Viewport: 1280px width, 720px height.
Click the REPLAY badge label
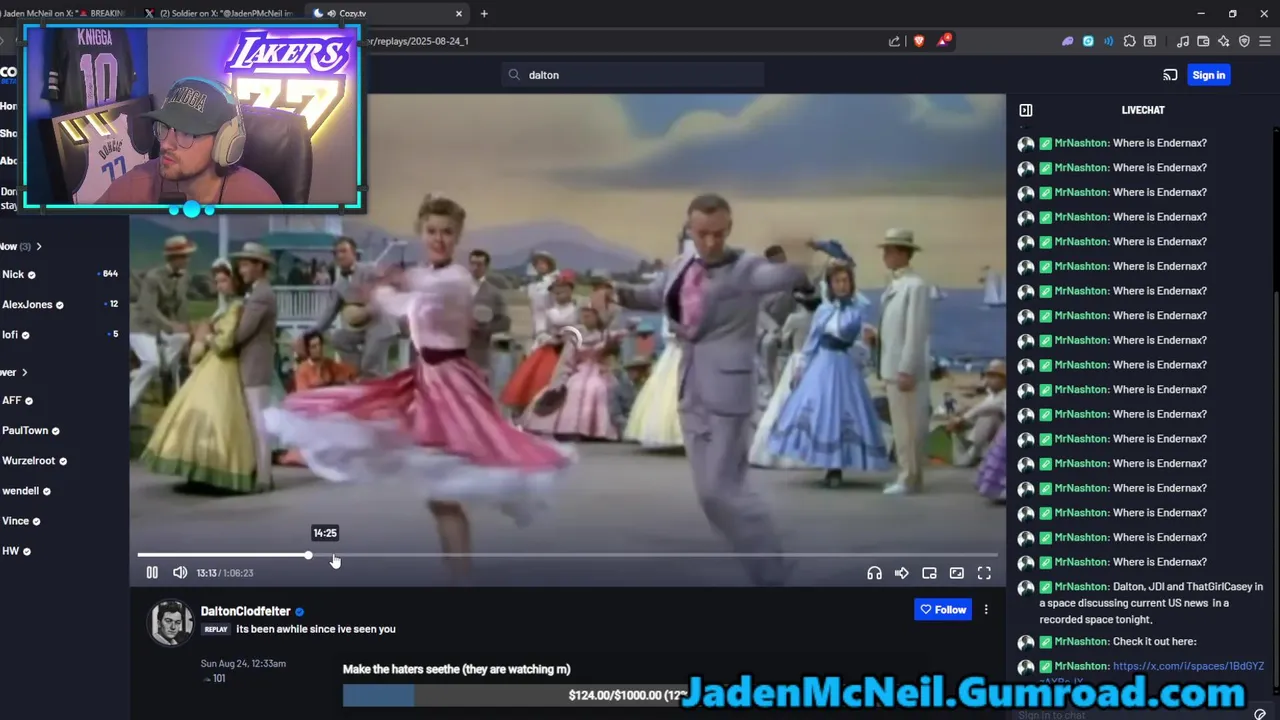click(x=216, y=630)
